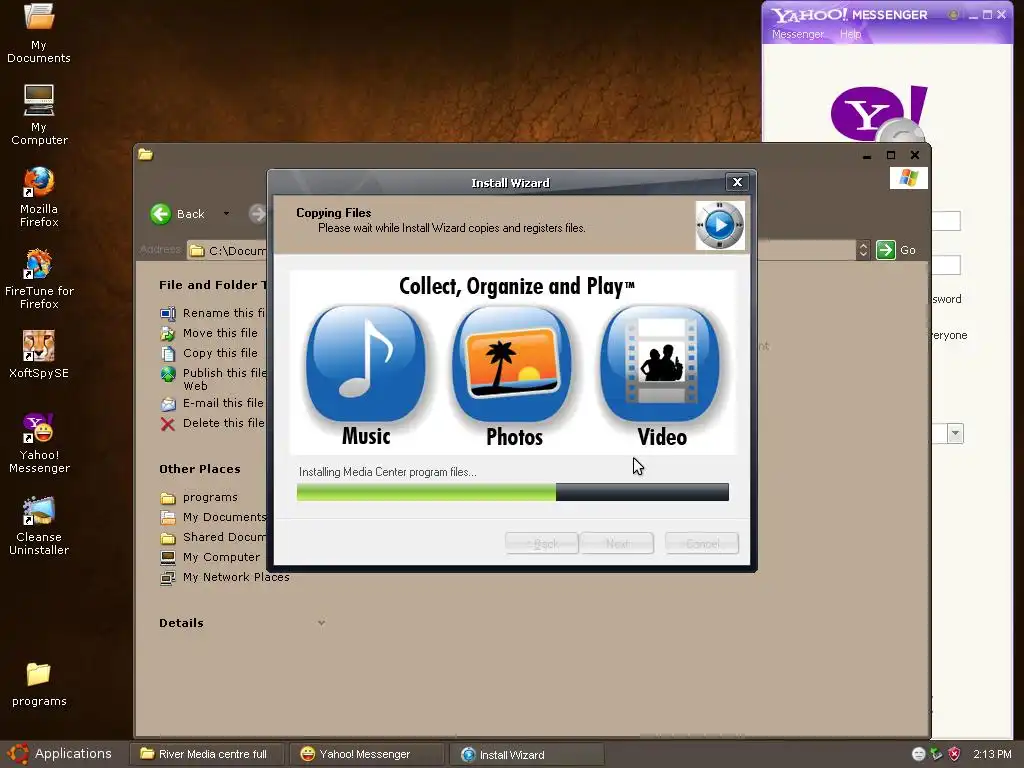The width and height of the screenshot is (1024, 768).
Task: Click E-mail this file envelope icon
Action: [x=168, y=404]
